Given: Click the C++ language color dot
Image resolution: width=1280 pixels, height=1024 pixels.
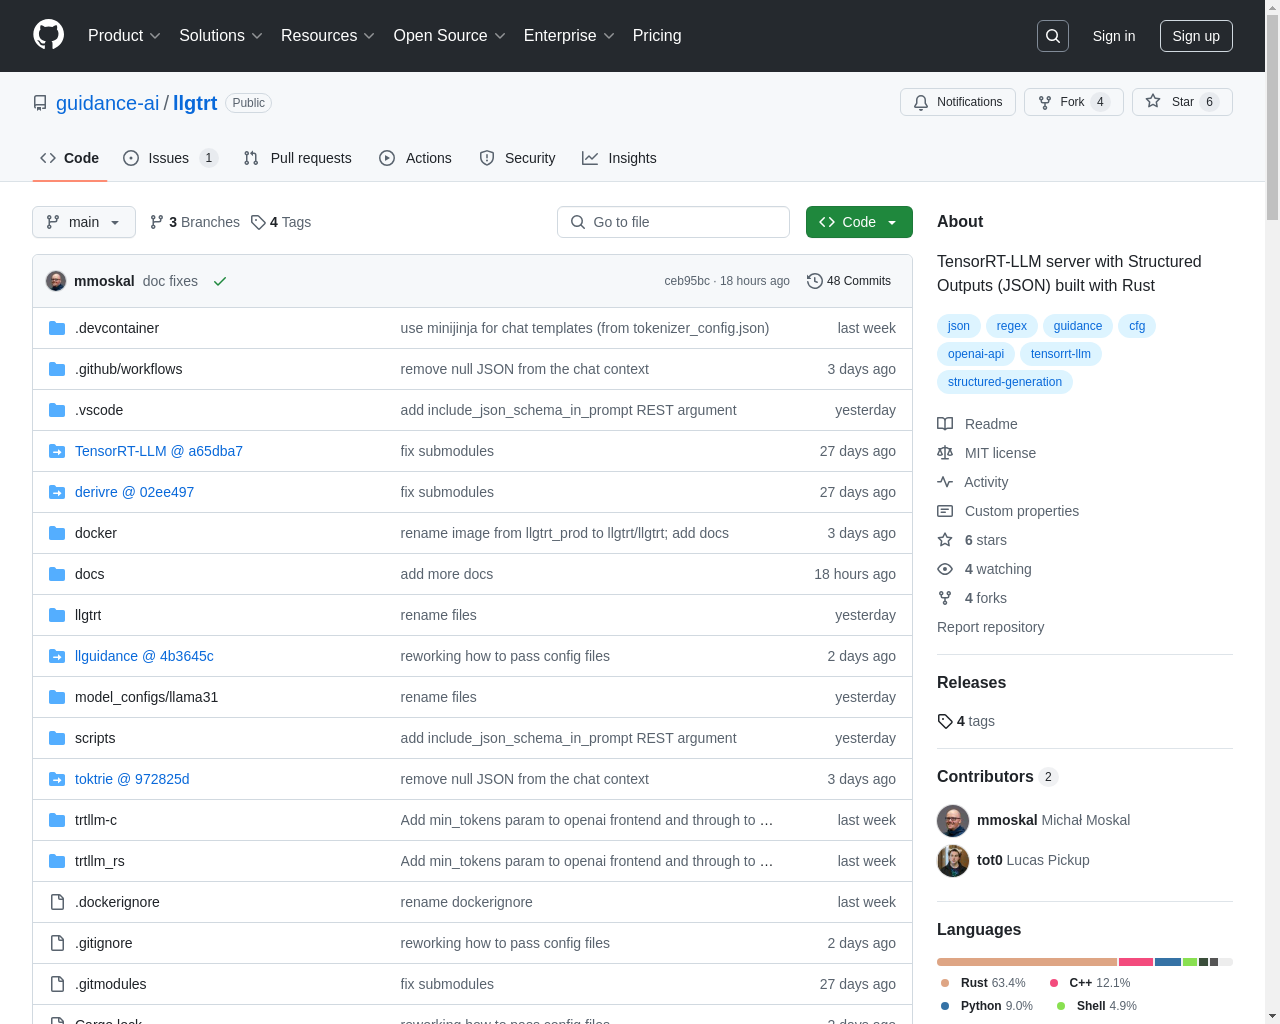Looking at the screenshot, I should [x=1054, y=983].
